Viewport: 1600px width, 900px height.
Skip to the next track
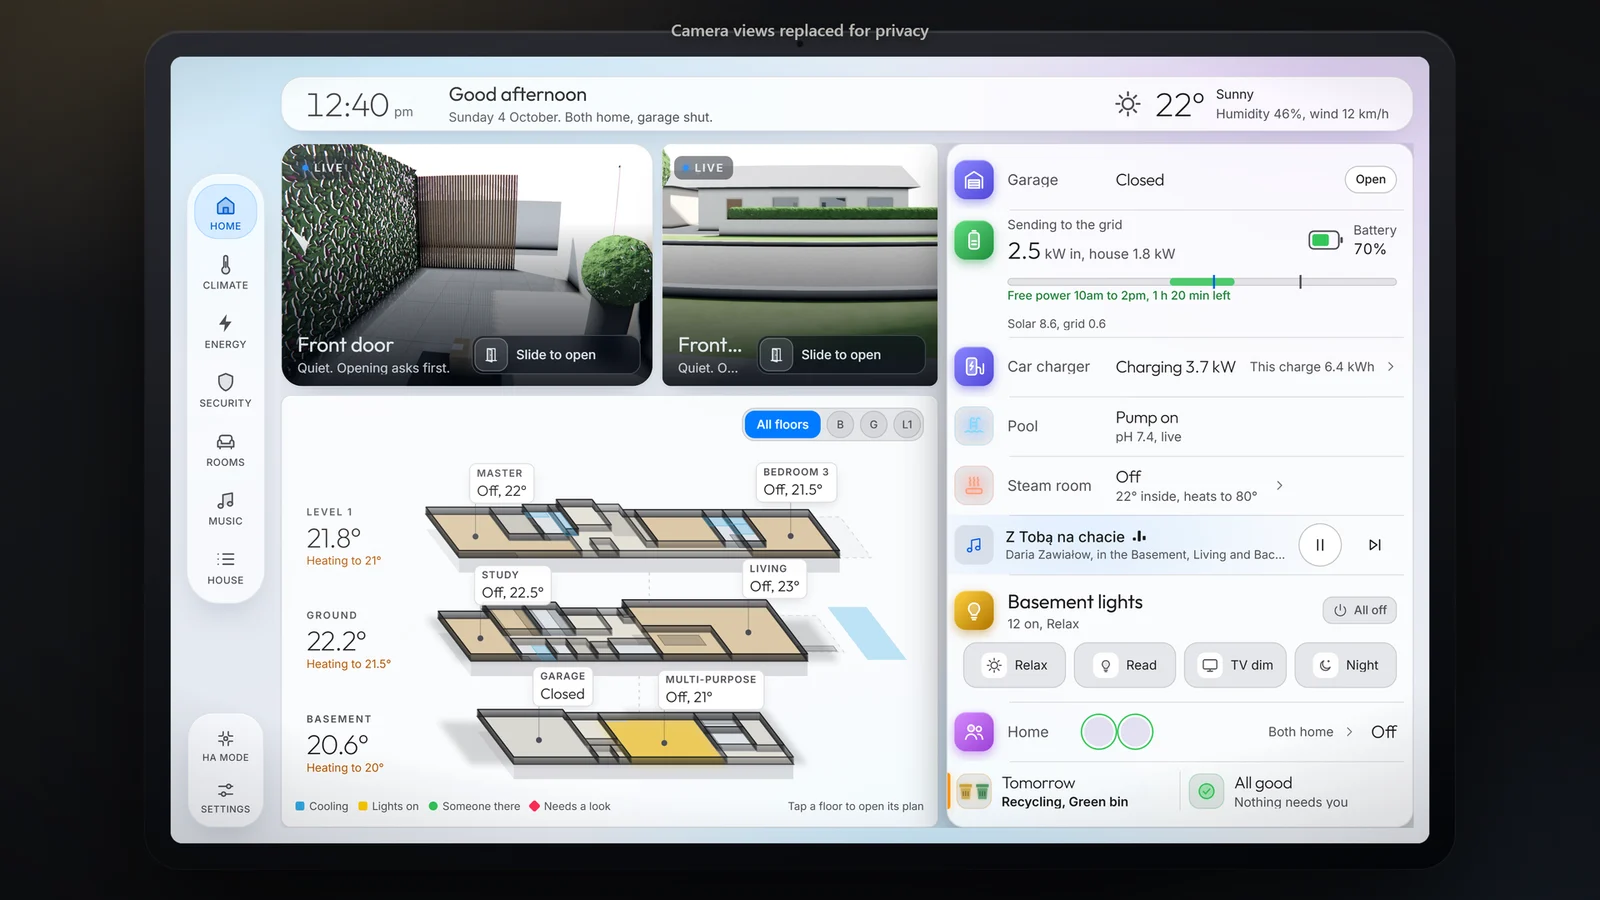click(x=1375, y=545)
